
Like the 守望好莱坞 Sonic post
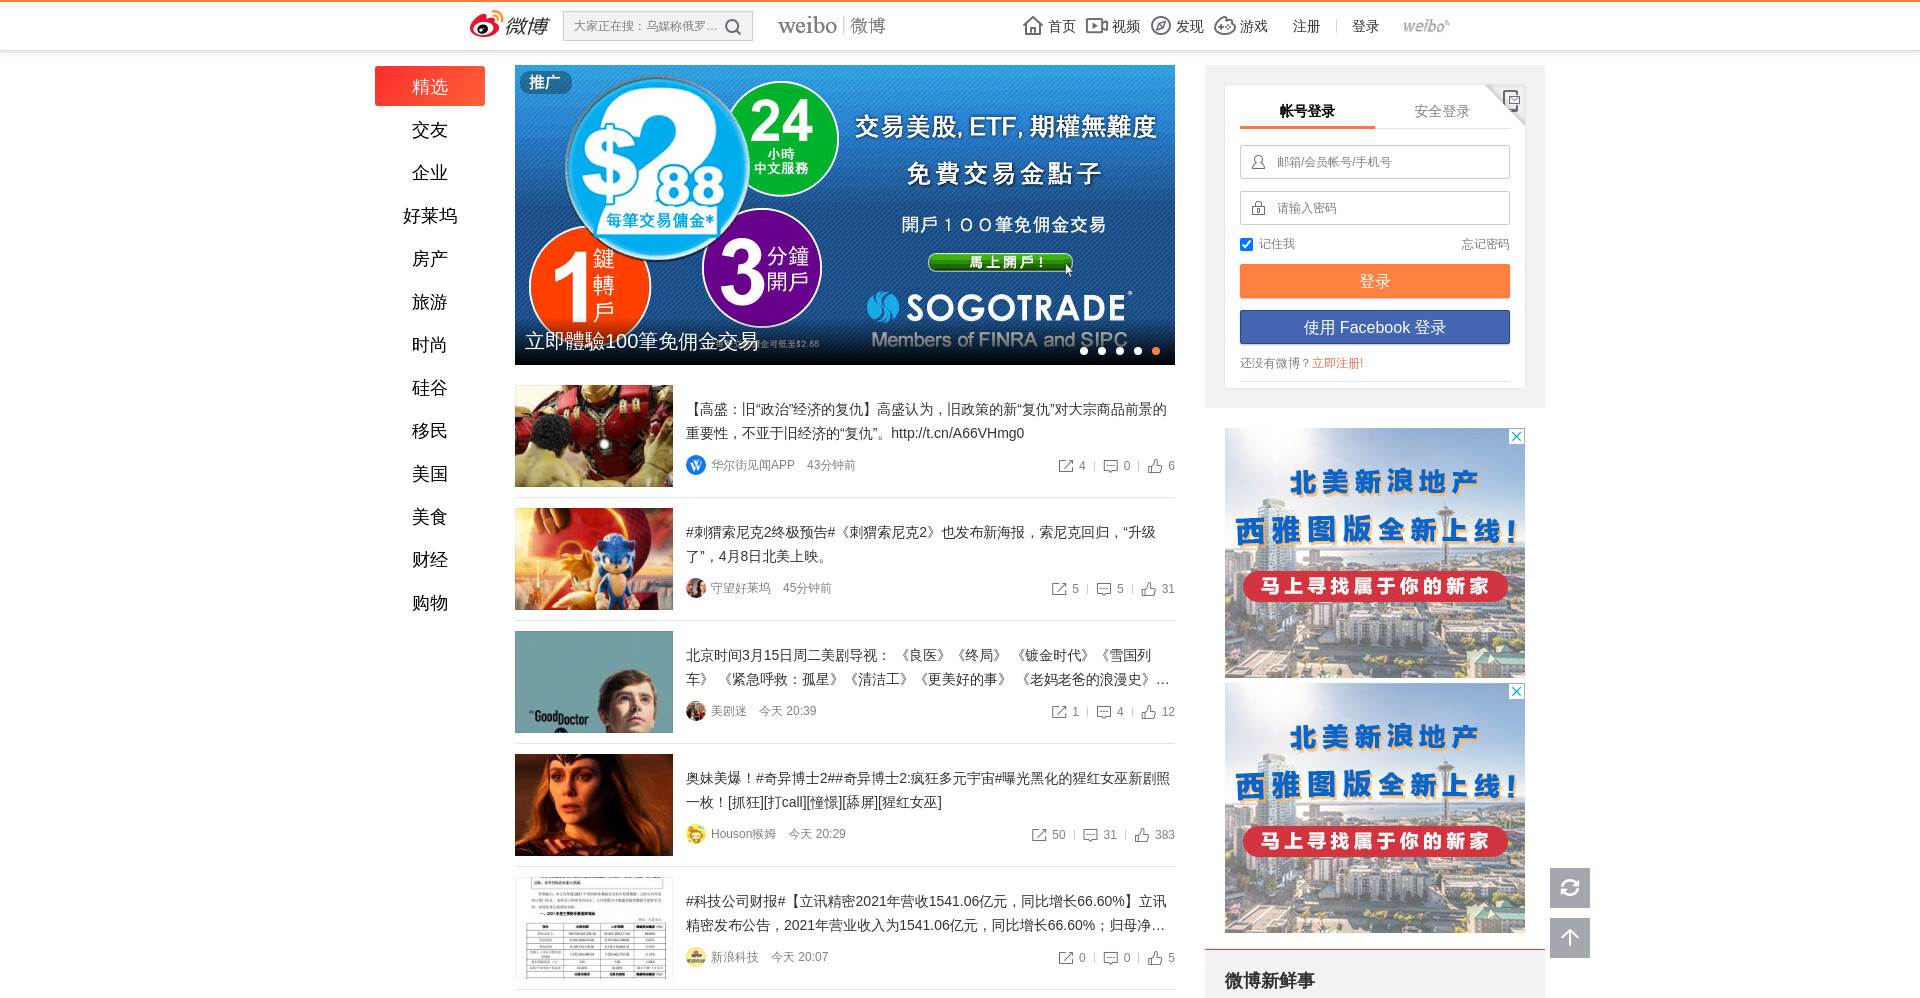click(x=1149, y=589)
